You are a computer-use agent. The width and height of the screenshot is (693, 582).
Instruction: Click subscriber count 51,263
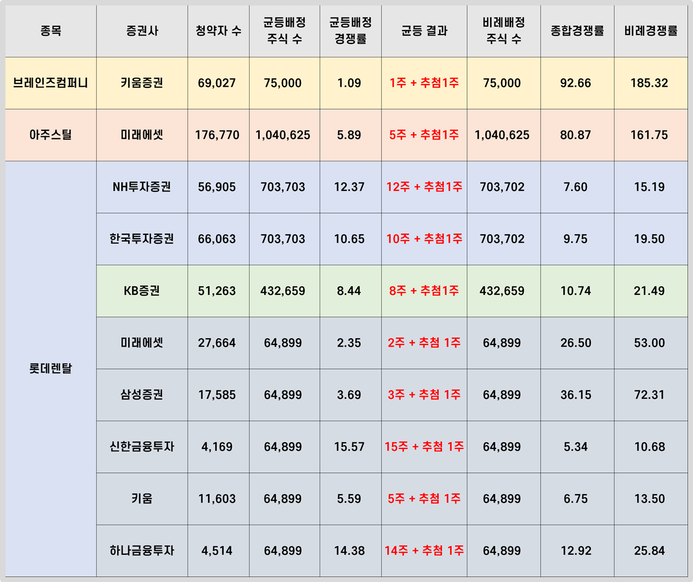click(x=217, y=291)
